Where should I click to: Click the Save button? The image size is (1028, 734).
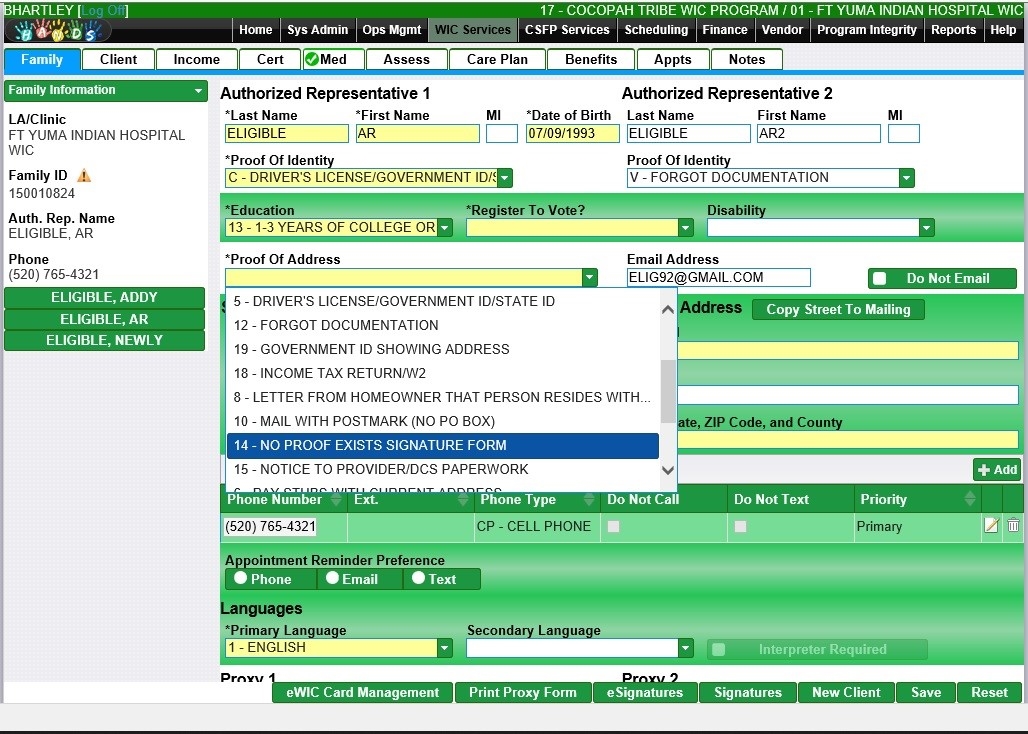925,692
